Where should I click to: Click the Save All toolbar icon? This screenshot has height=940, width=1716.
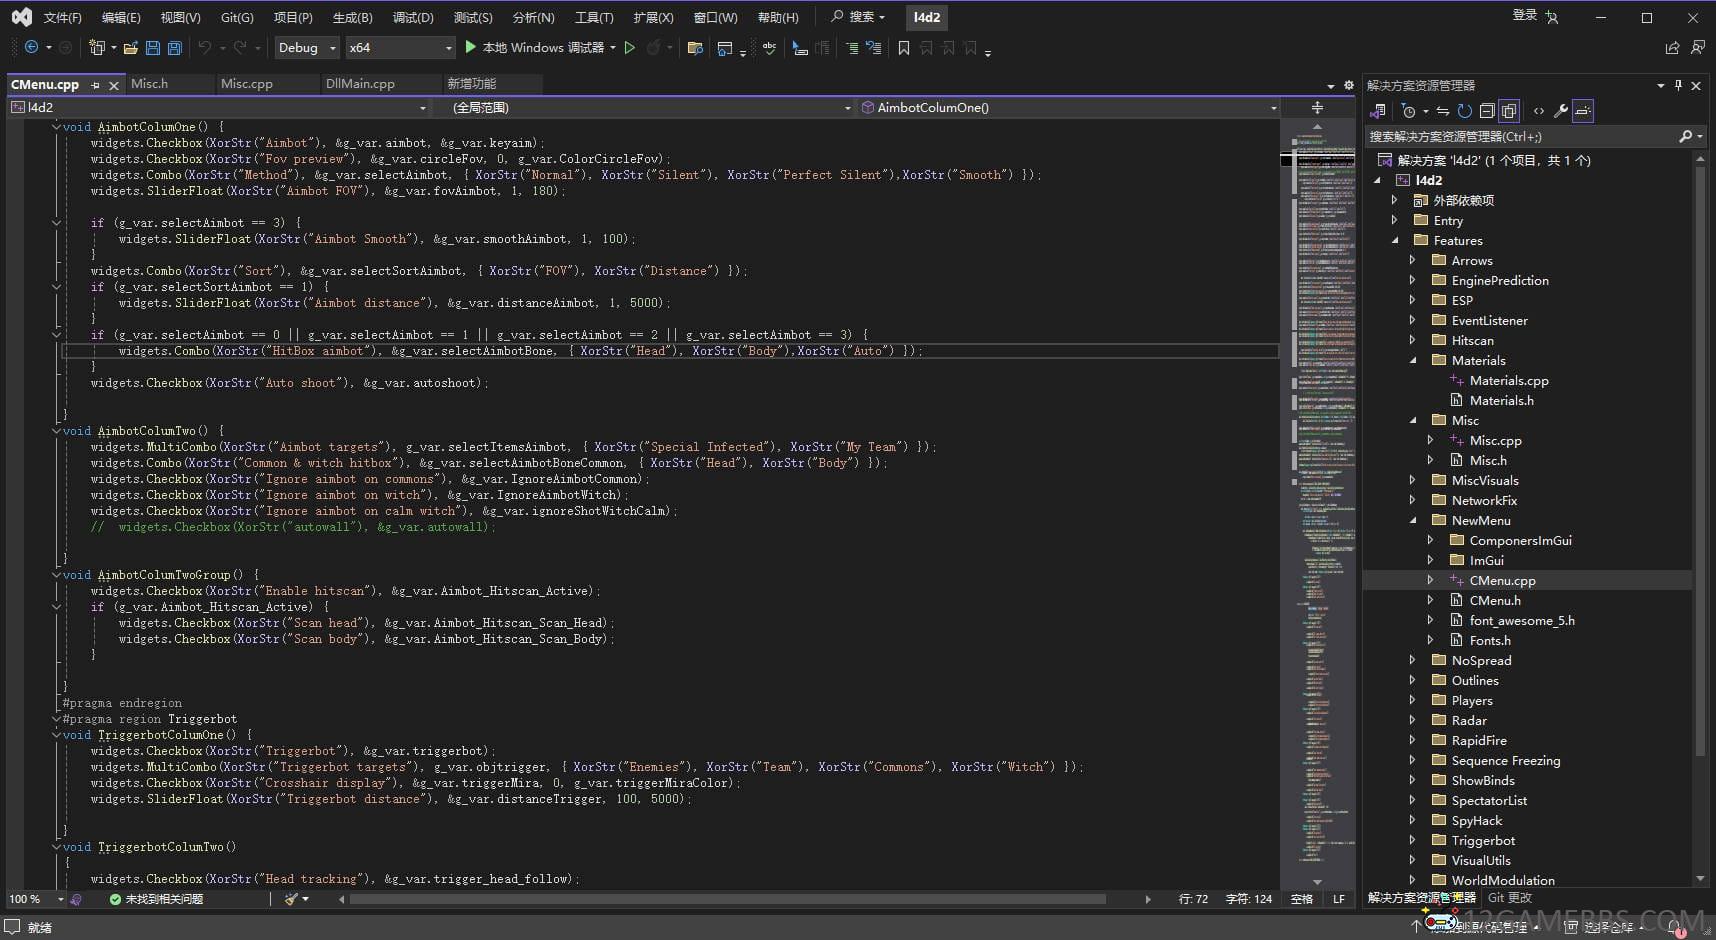point(175,48)
